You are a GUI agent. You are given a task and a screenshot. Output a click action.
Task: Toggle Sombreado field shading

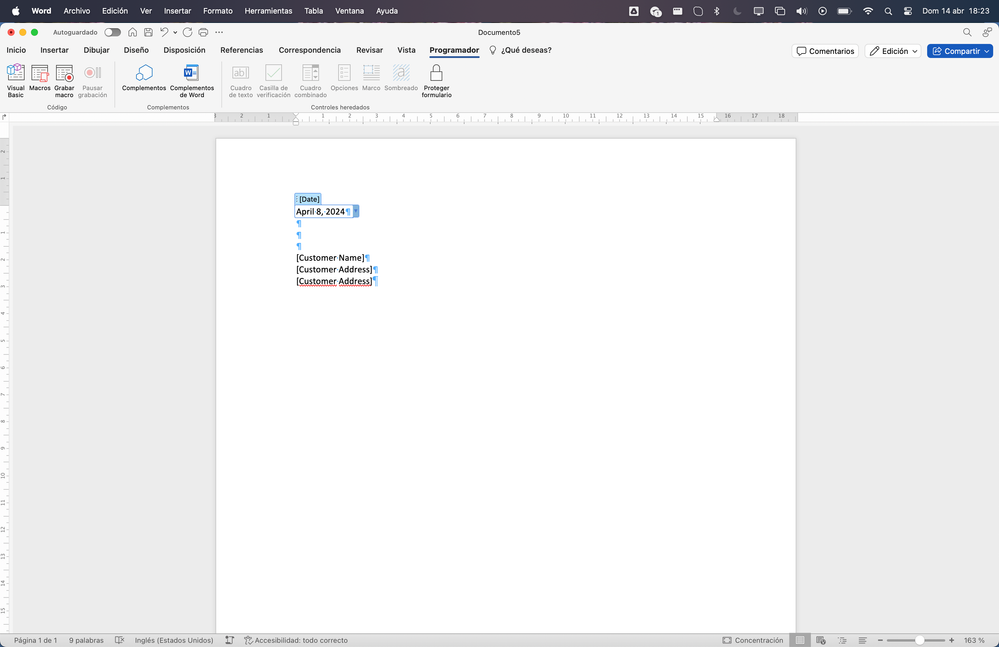[x=401, y=78]
